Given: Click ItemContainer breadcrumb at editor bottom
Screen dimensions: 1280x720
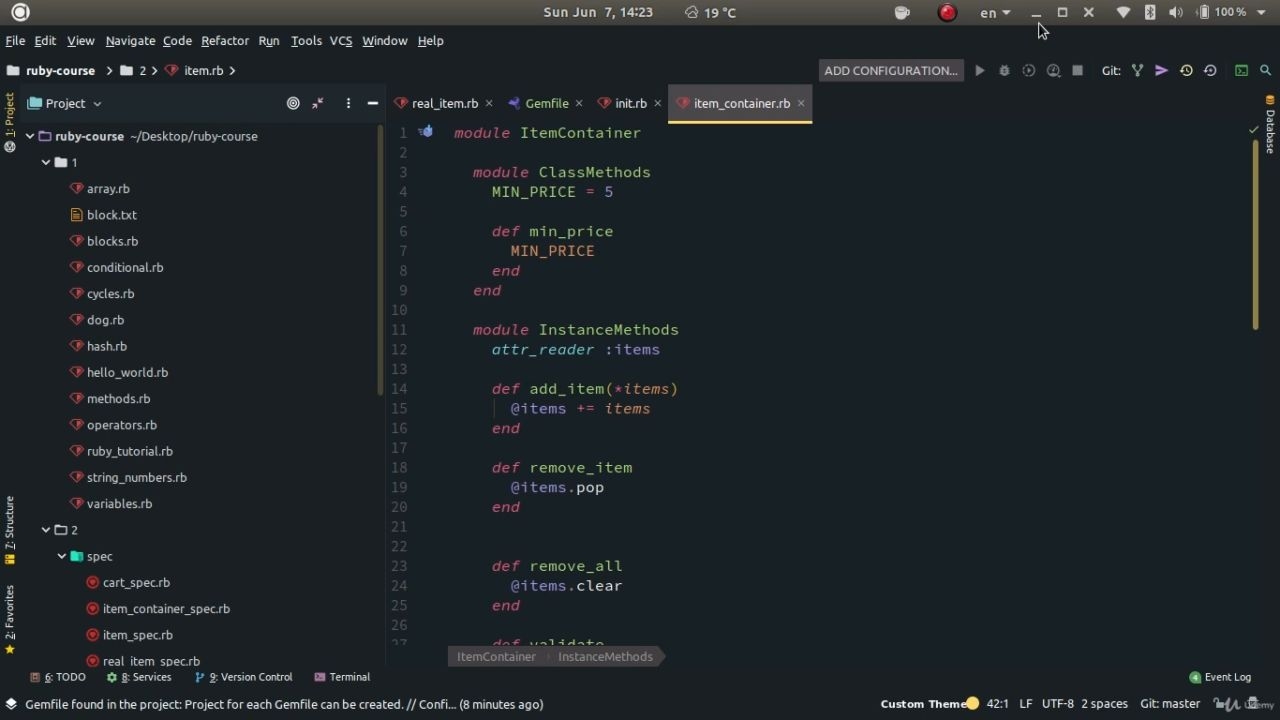Looking at the screenshot, I should pyautogui.click(x=496, y=657).
